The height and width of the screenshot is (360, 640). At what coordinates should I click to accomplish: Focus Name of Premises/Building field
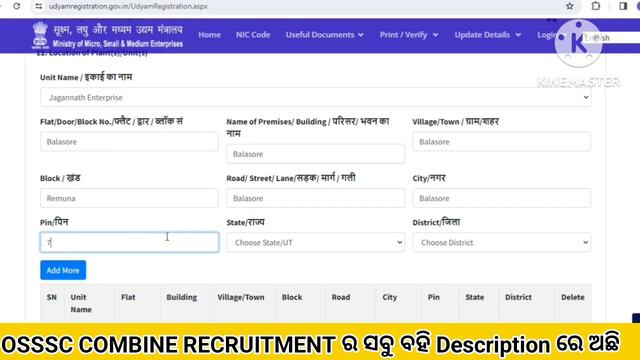(316, 154)
